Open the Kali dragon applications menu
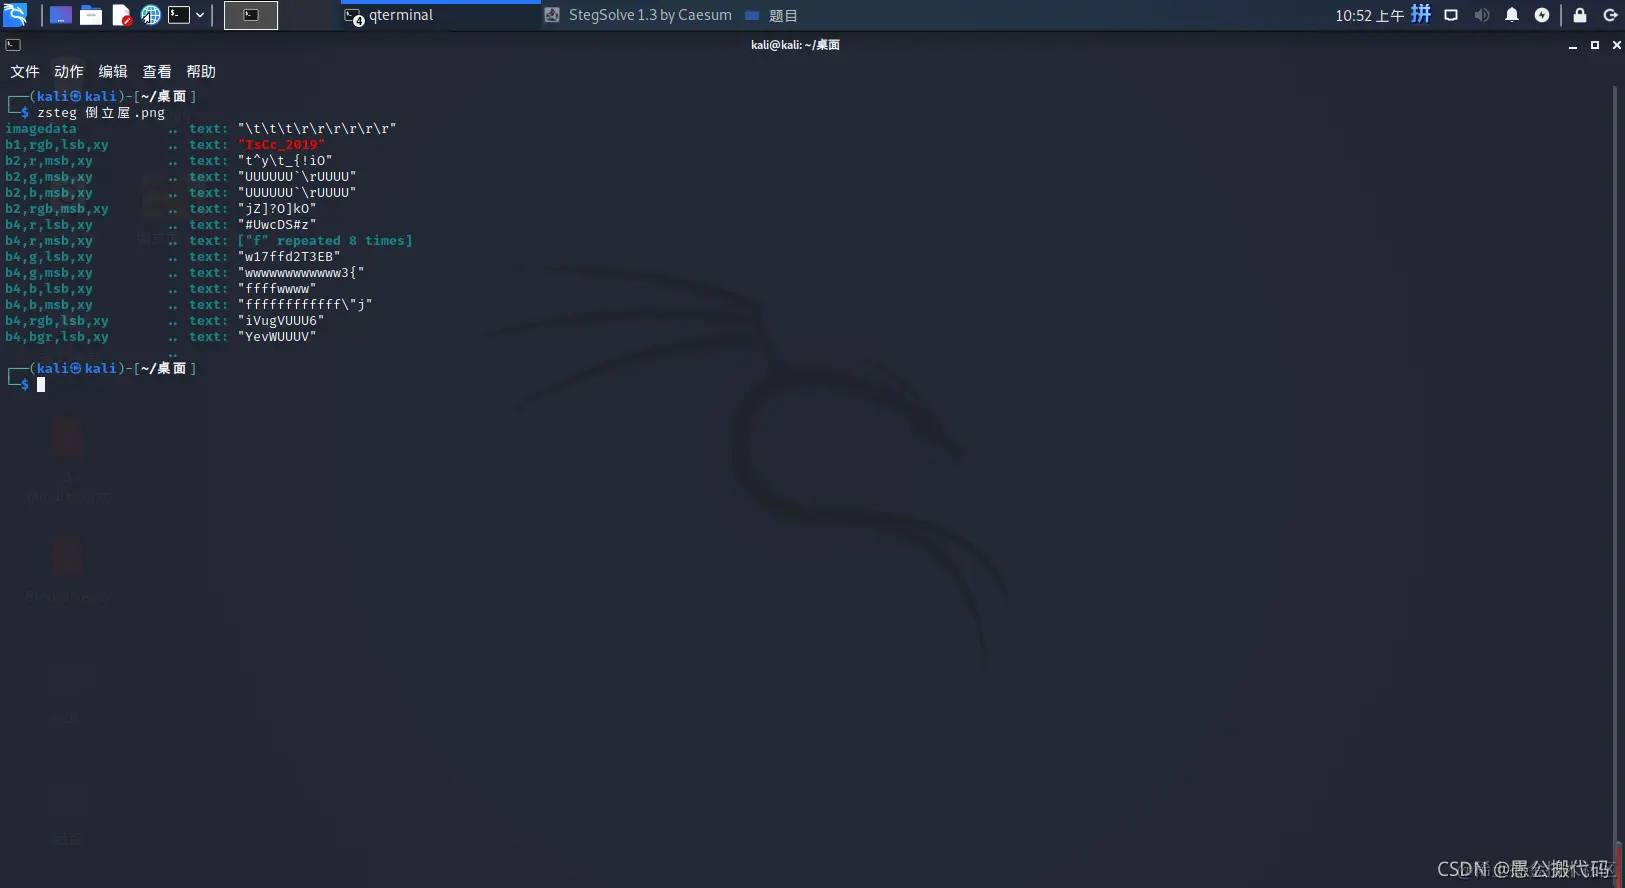 tap(15, 15)
